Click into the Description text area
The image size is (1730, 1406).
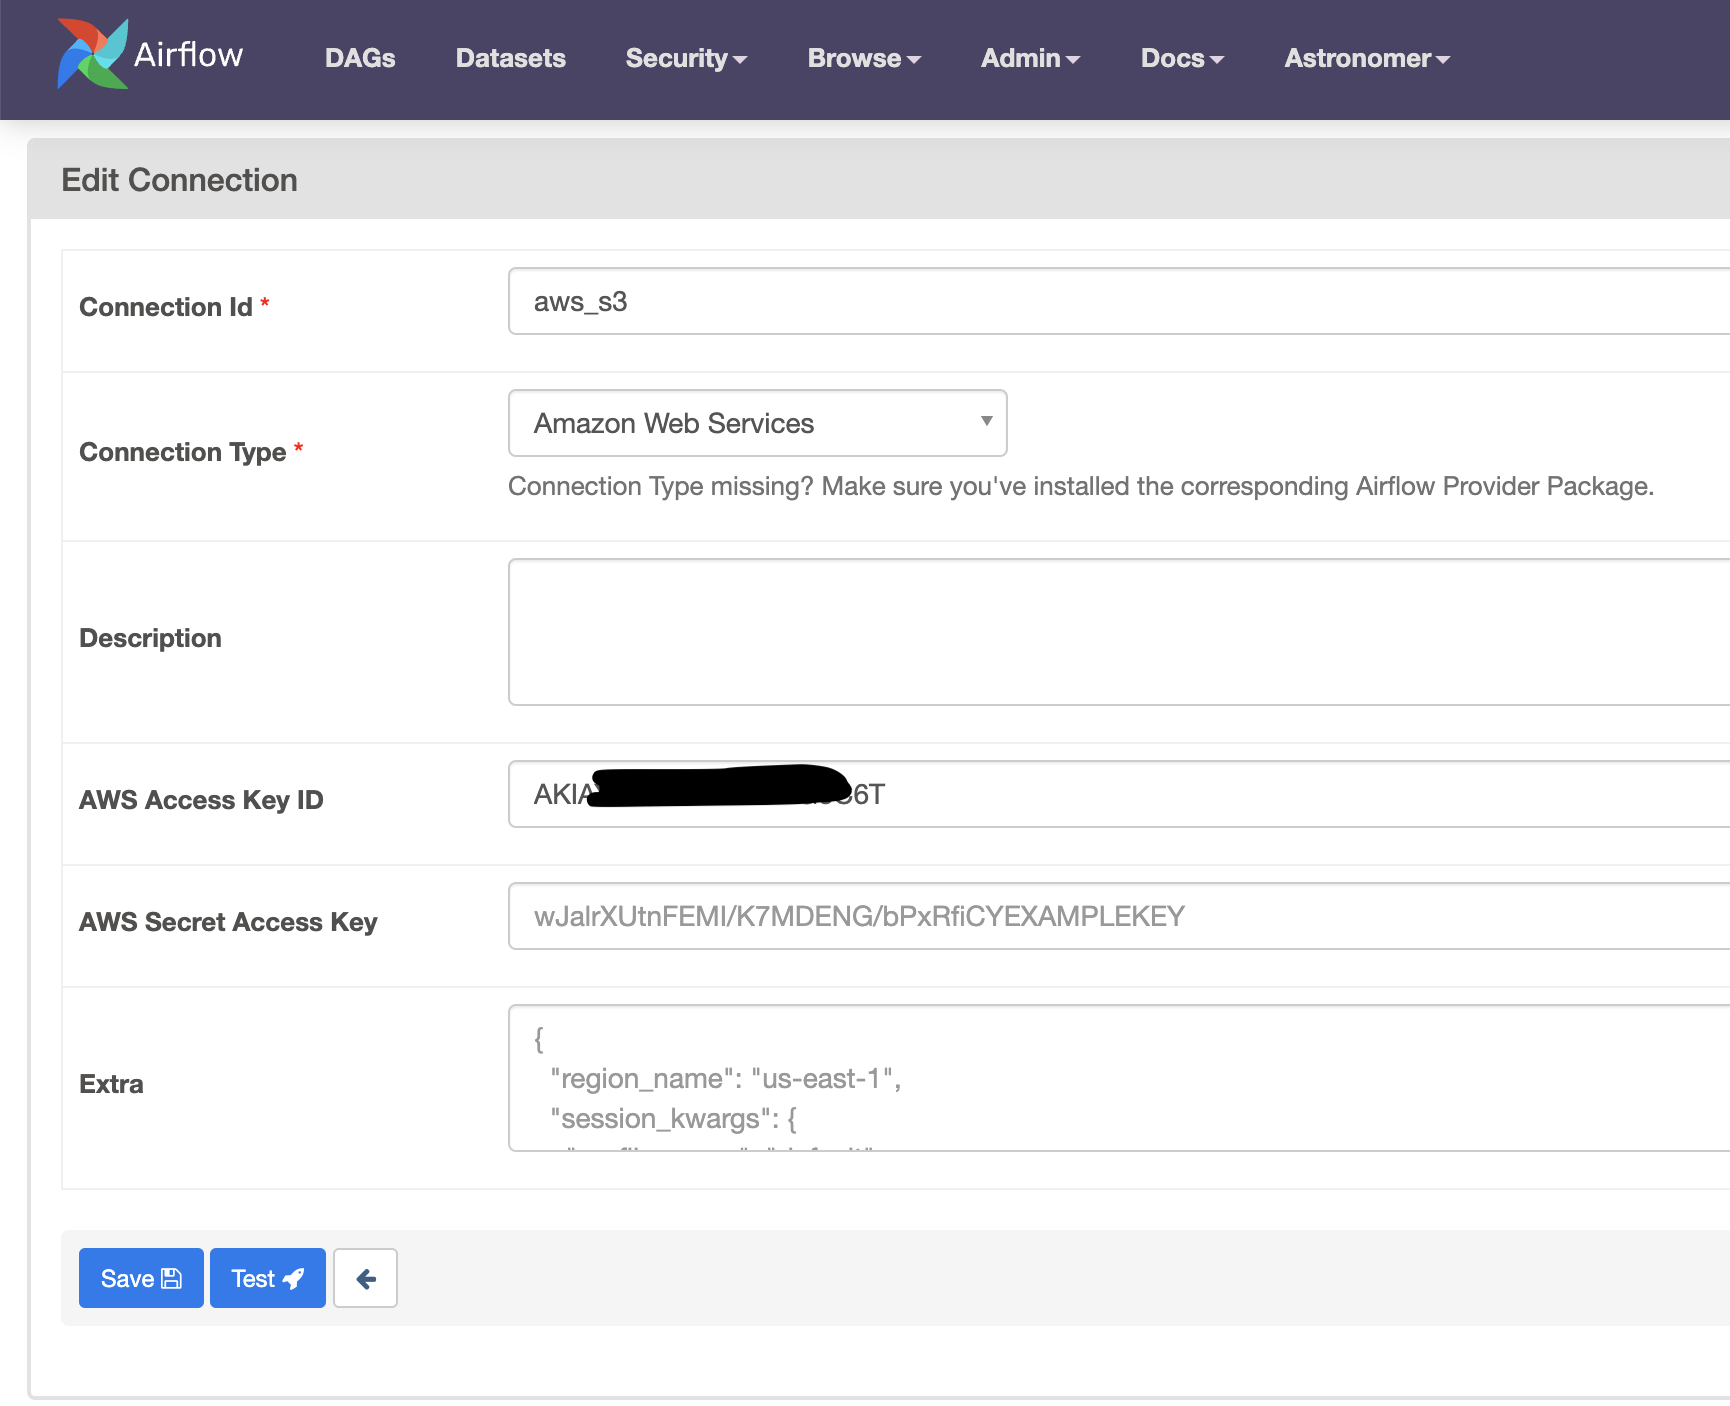pos(1119,632)
